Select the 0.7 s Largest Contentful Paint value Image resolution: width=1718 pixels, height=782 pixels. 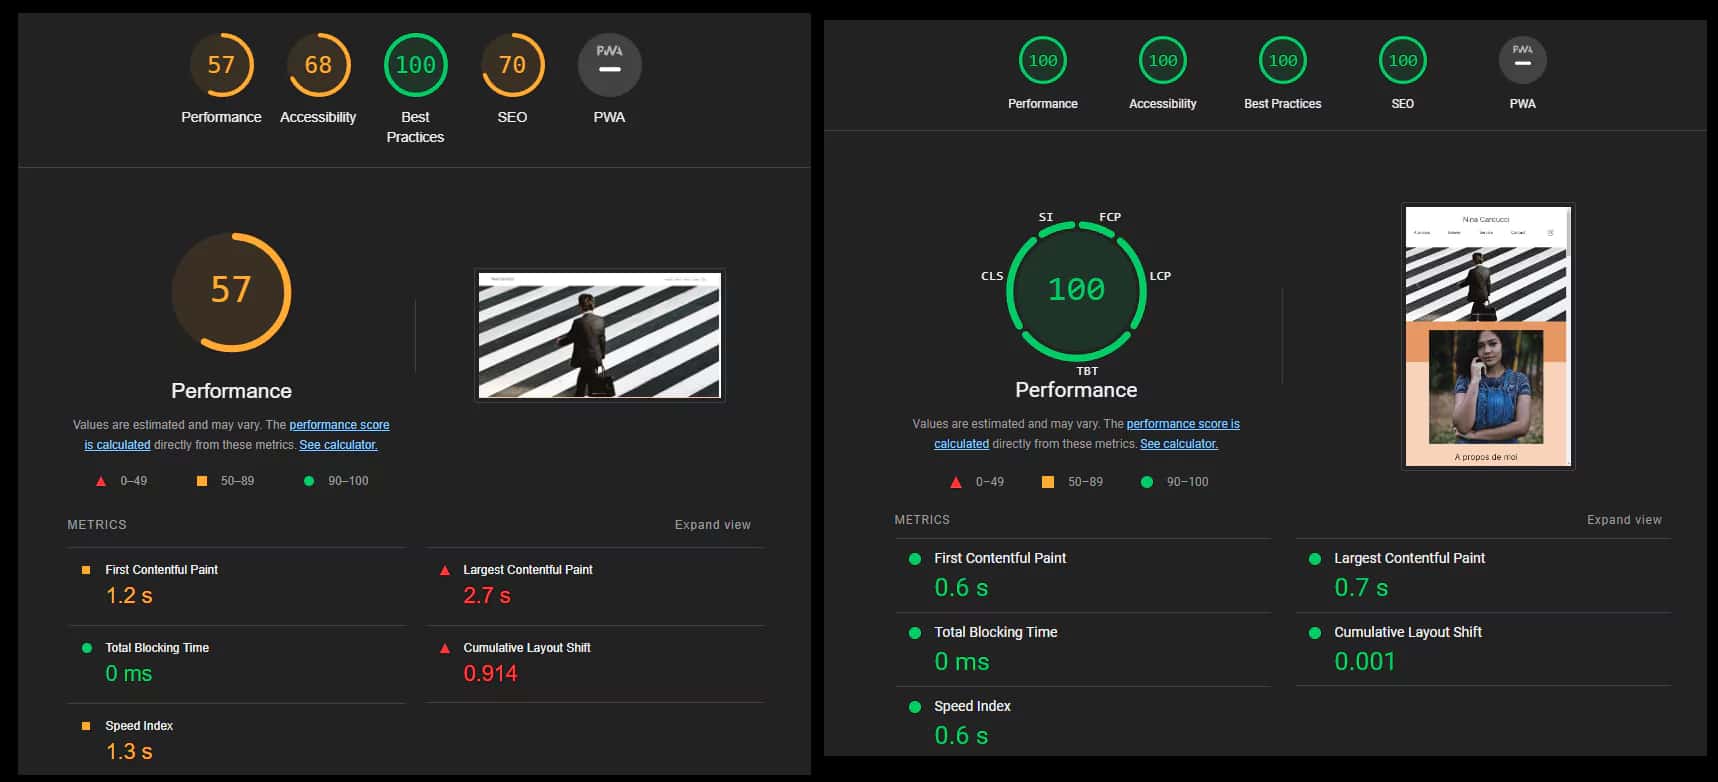(1361, 588)
